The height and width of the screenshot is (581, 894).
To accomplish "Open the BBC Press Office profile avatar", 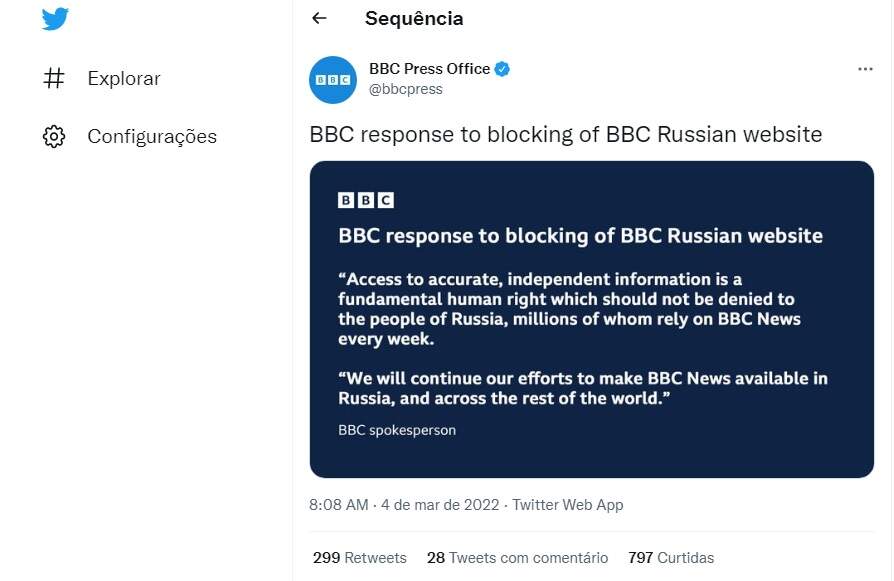I will (333, 79).
